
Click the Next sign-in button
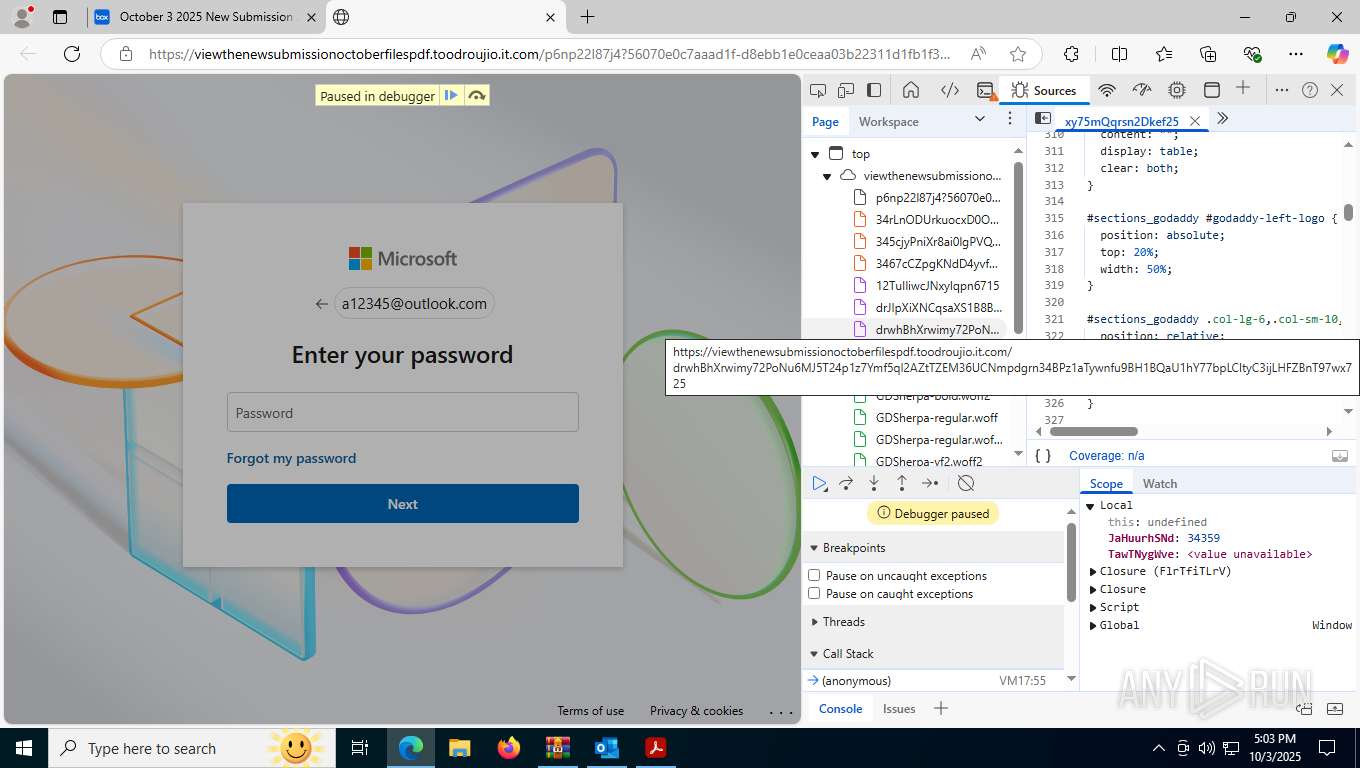click(x=403, y=504)
